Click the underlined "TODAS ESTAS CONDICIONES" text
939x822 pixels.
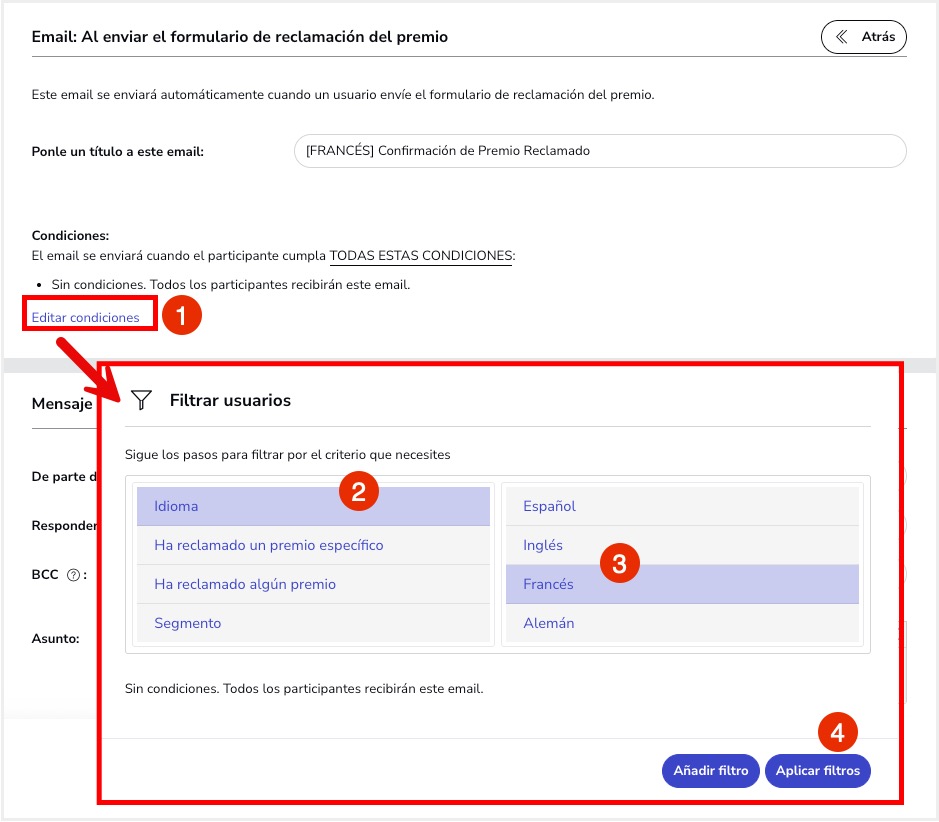pyautogui.click(x=420, y=254)
